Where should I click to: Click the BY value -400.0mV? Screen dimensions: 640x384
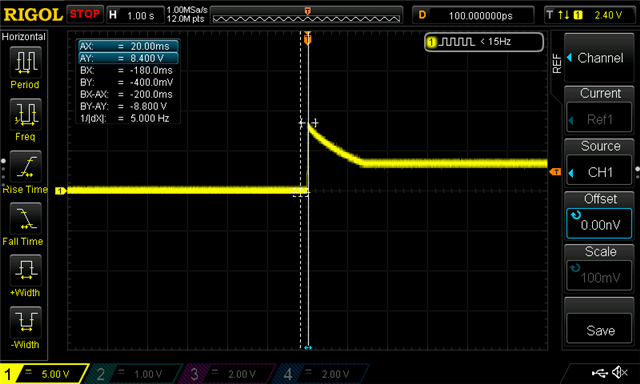pyautogui.click(x=151, y=82)
